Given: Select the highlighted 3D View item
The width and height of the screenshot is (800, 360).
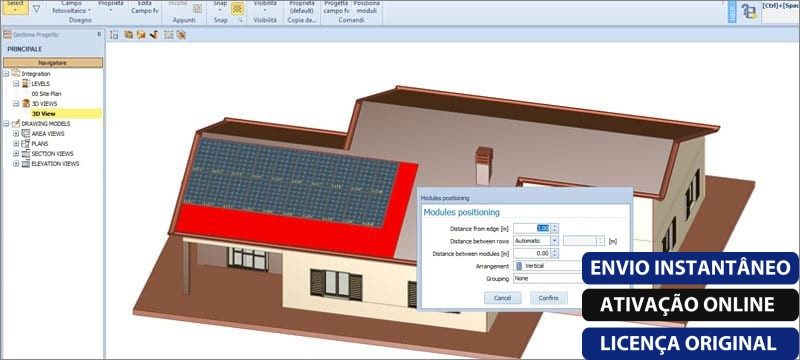Looking at the screenshot, I should (66, 114).
